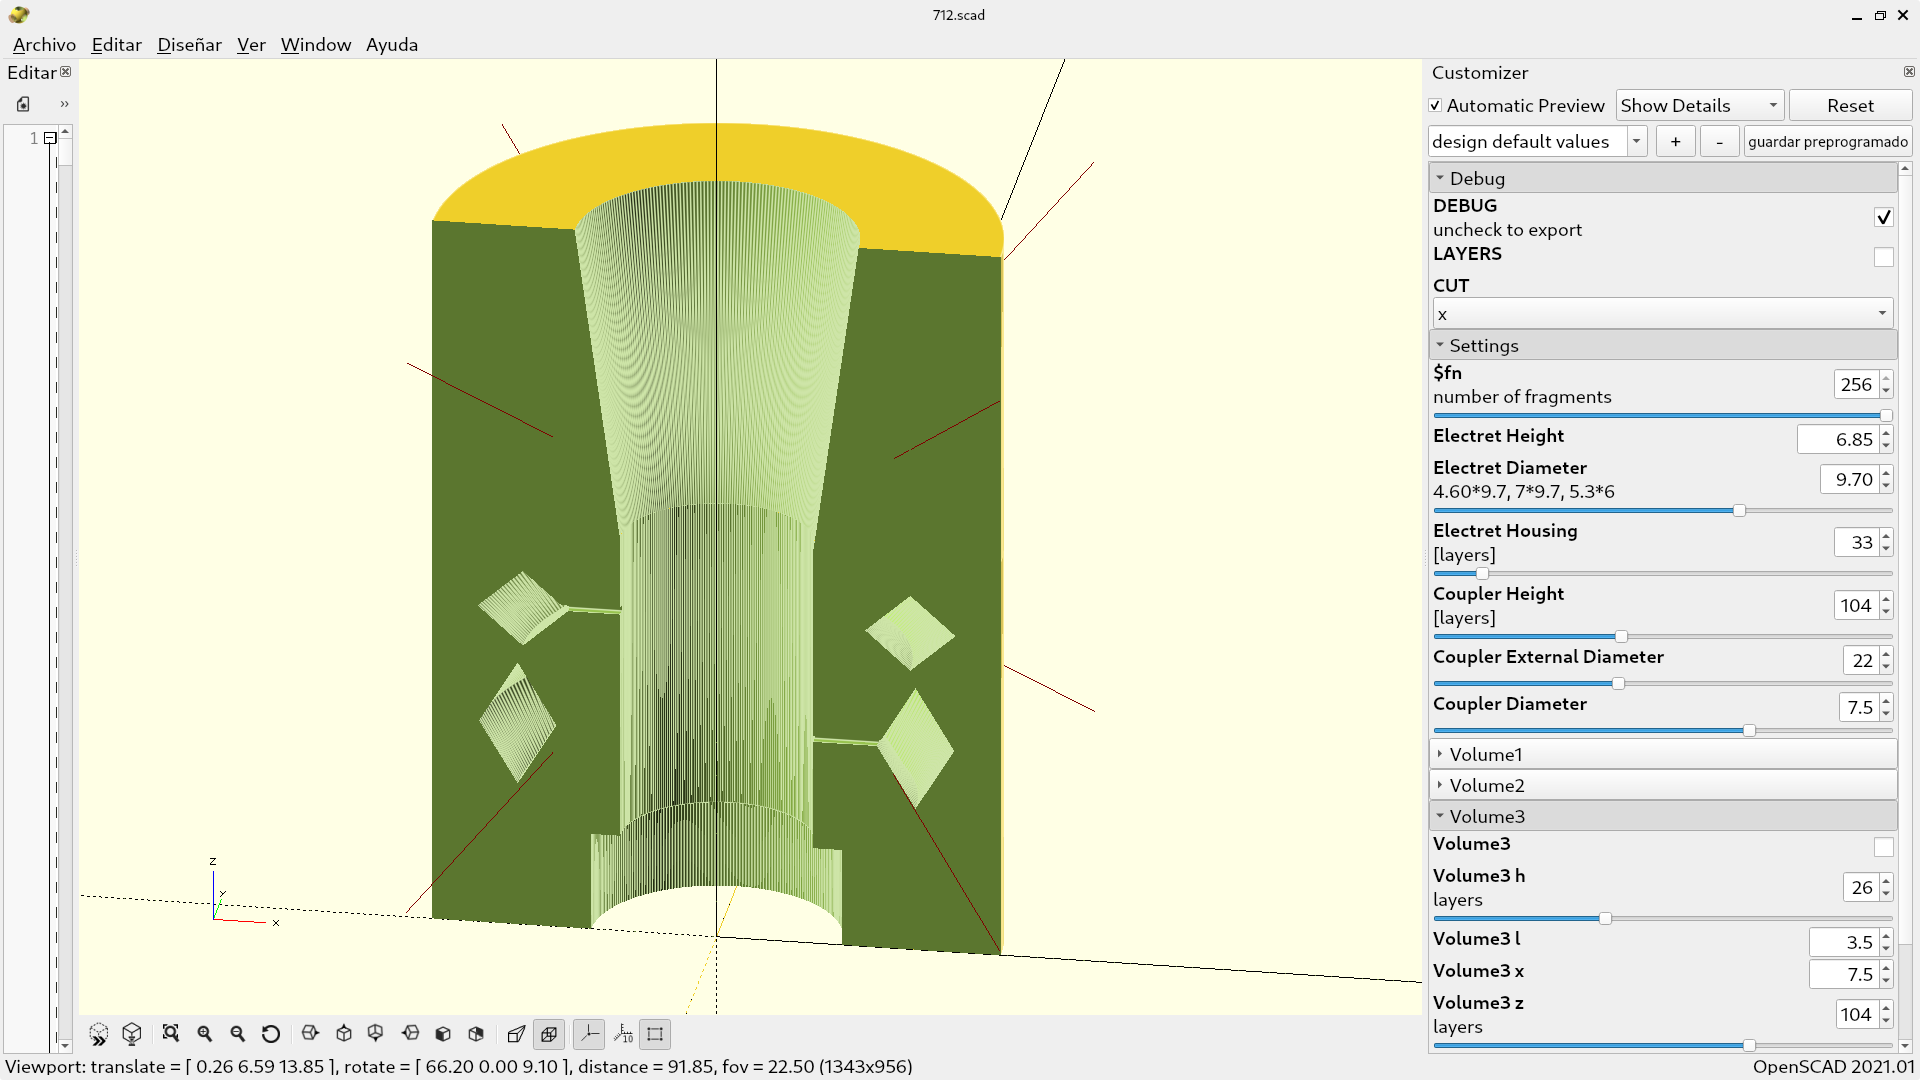
Task: Collapse the Settings section
Action: coord(1663,345)
